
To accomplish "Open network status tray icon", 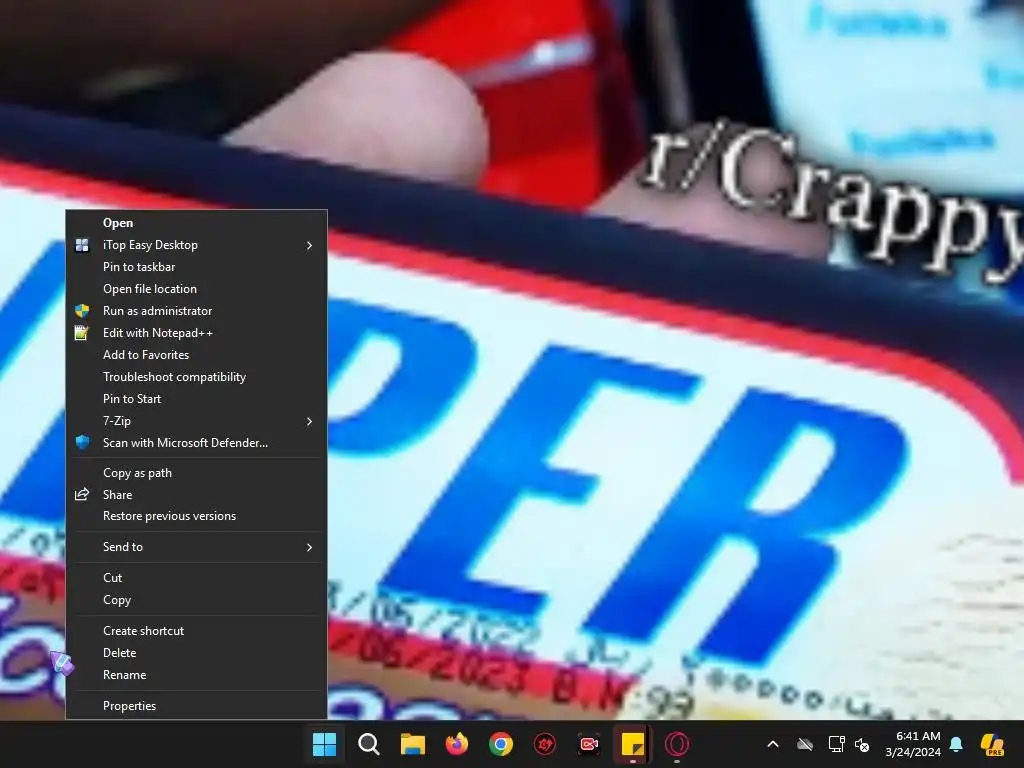I will [837, 744].
